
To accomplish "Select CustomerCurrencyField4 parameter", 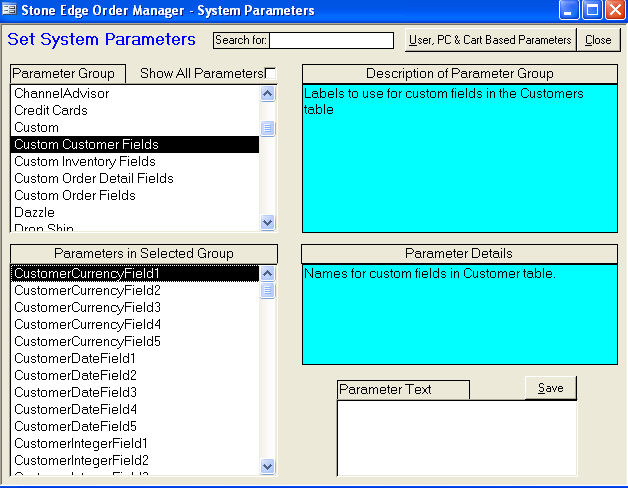I will 135,325.
